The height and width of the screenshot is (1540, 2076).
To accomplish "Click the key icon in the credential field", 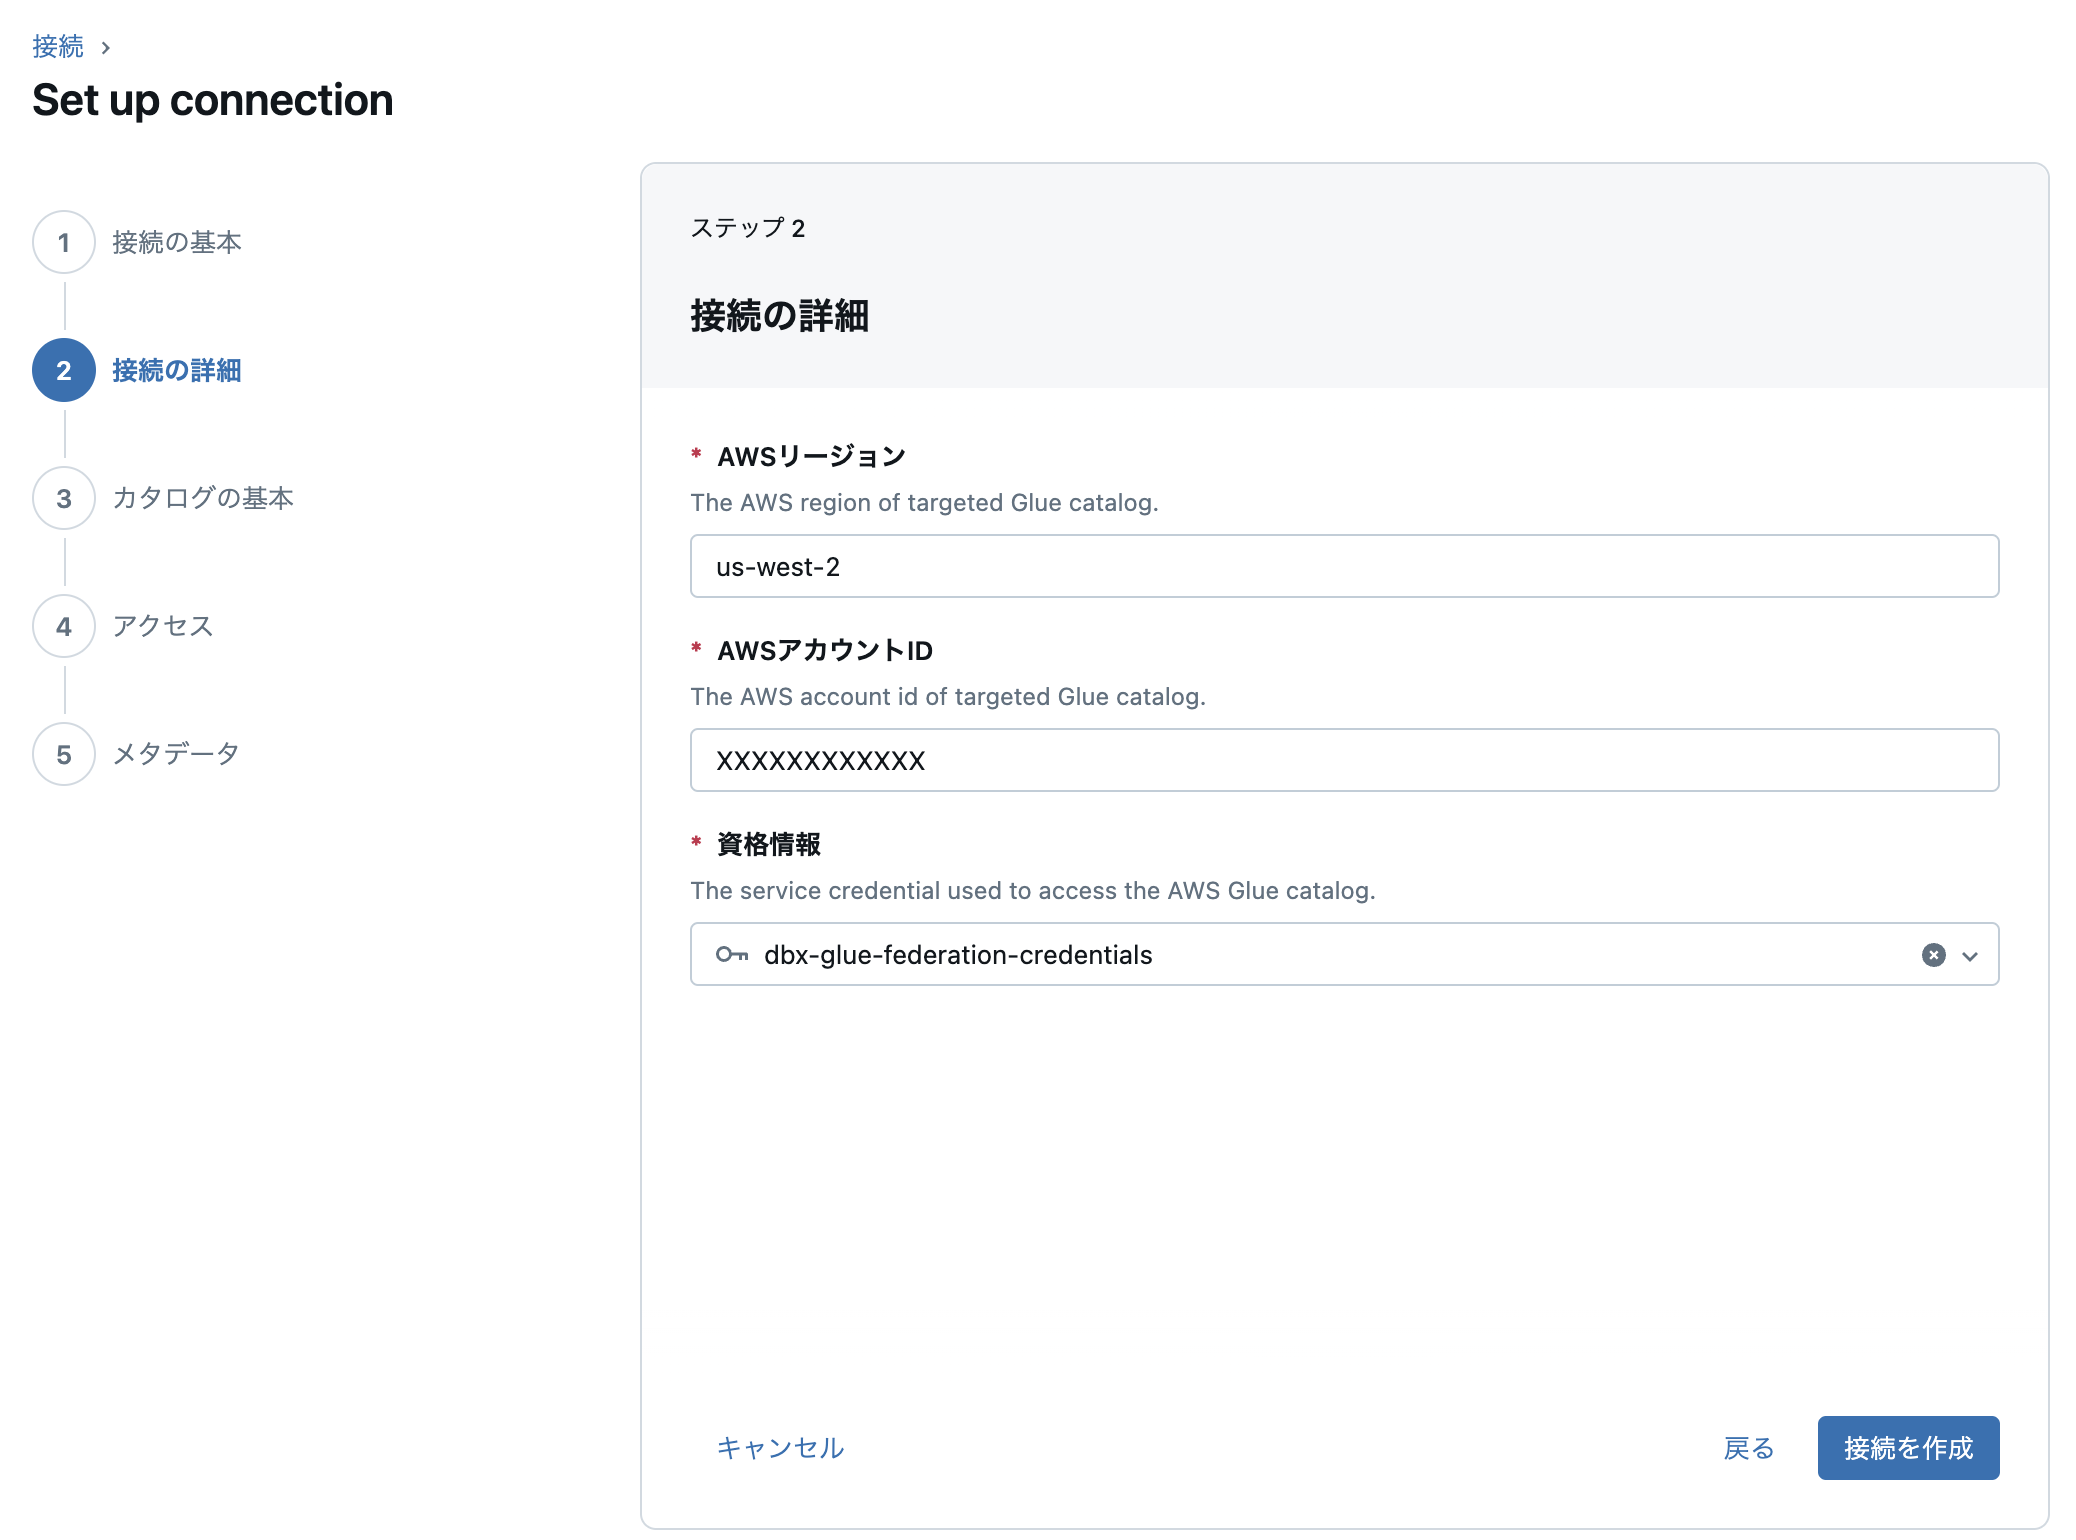I will pyautogui.click(x=731, y=955).
